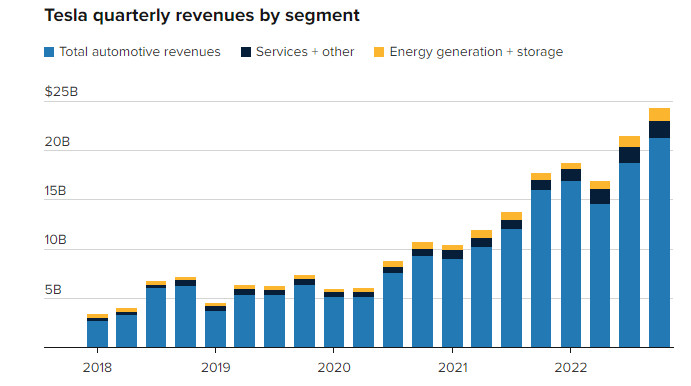Click the 5B y-axis label
The width and height of the screenshot is (691, 386).
point(53,290)
